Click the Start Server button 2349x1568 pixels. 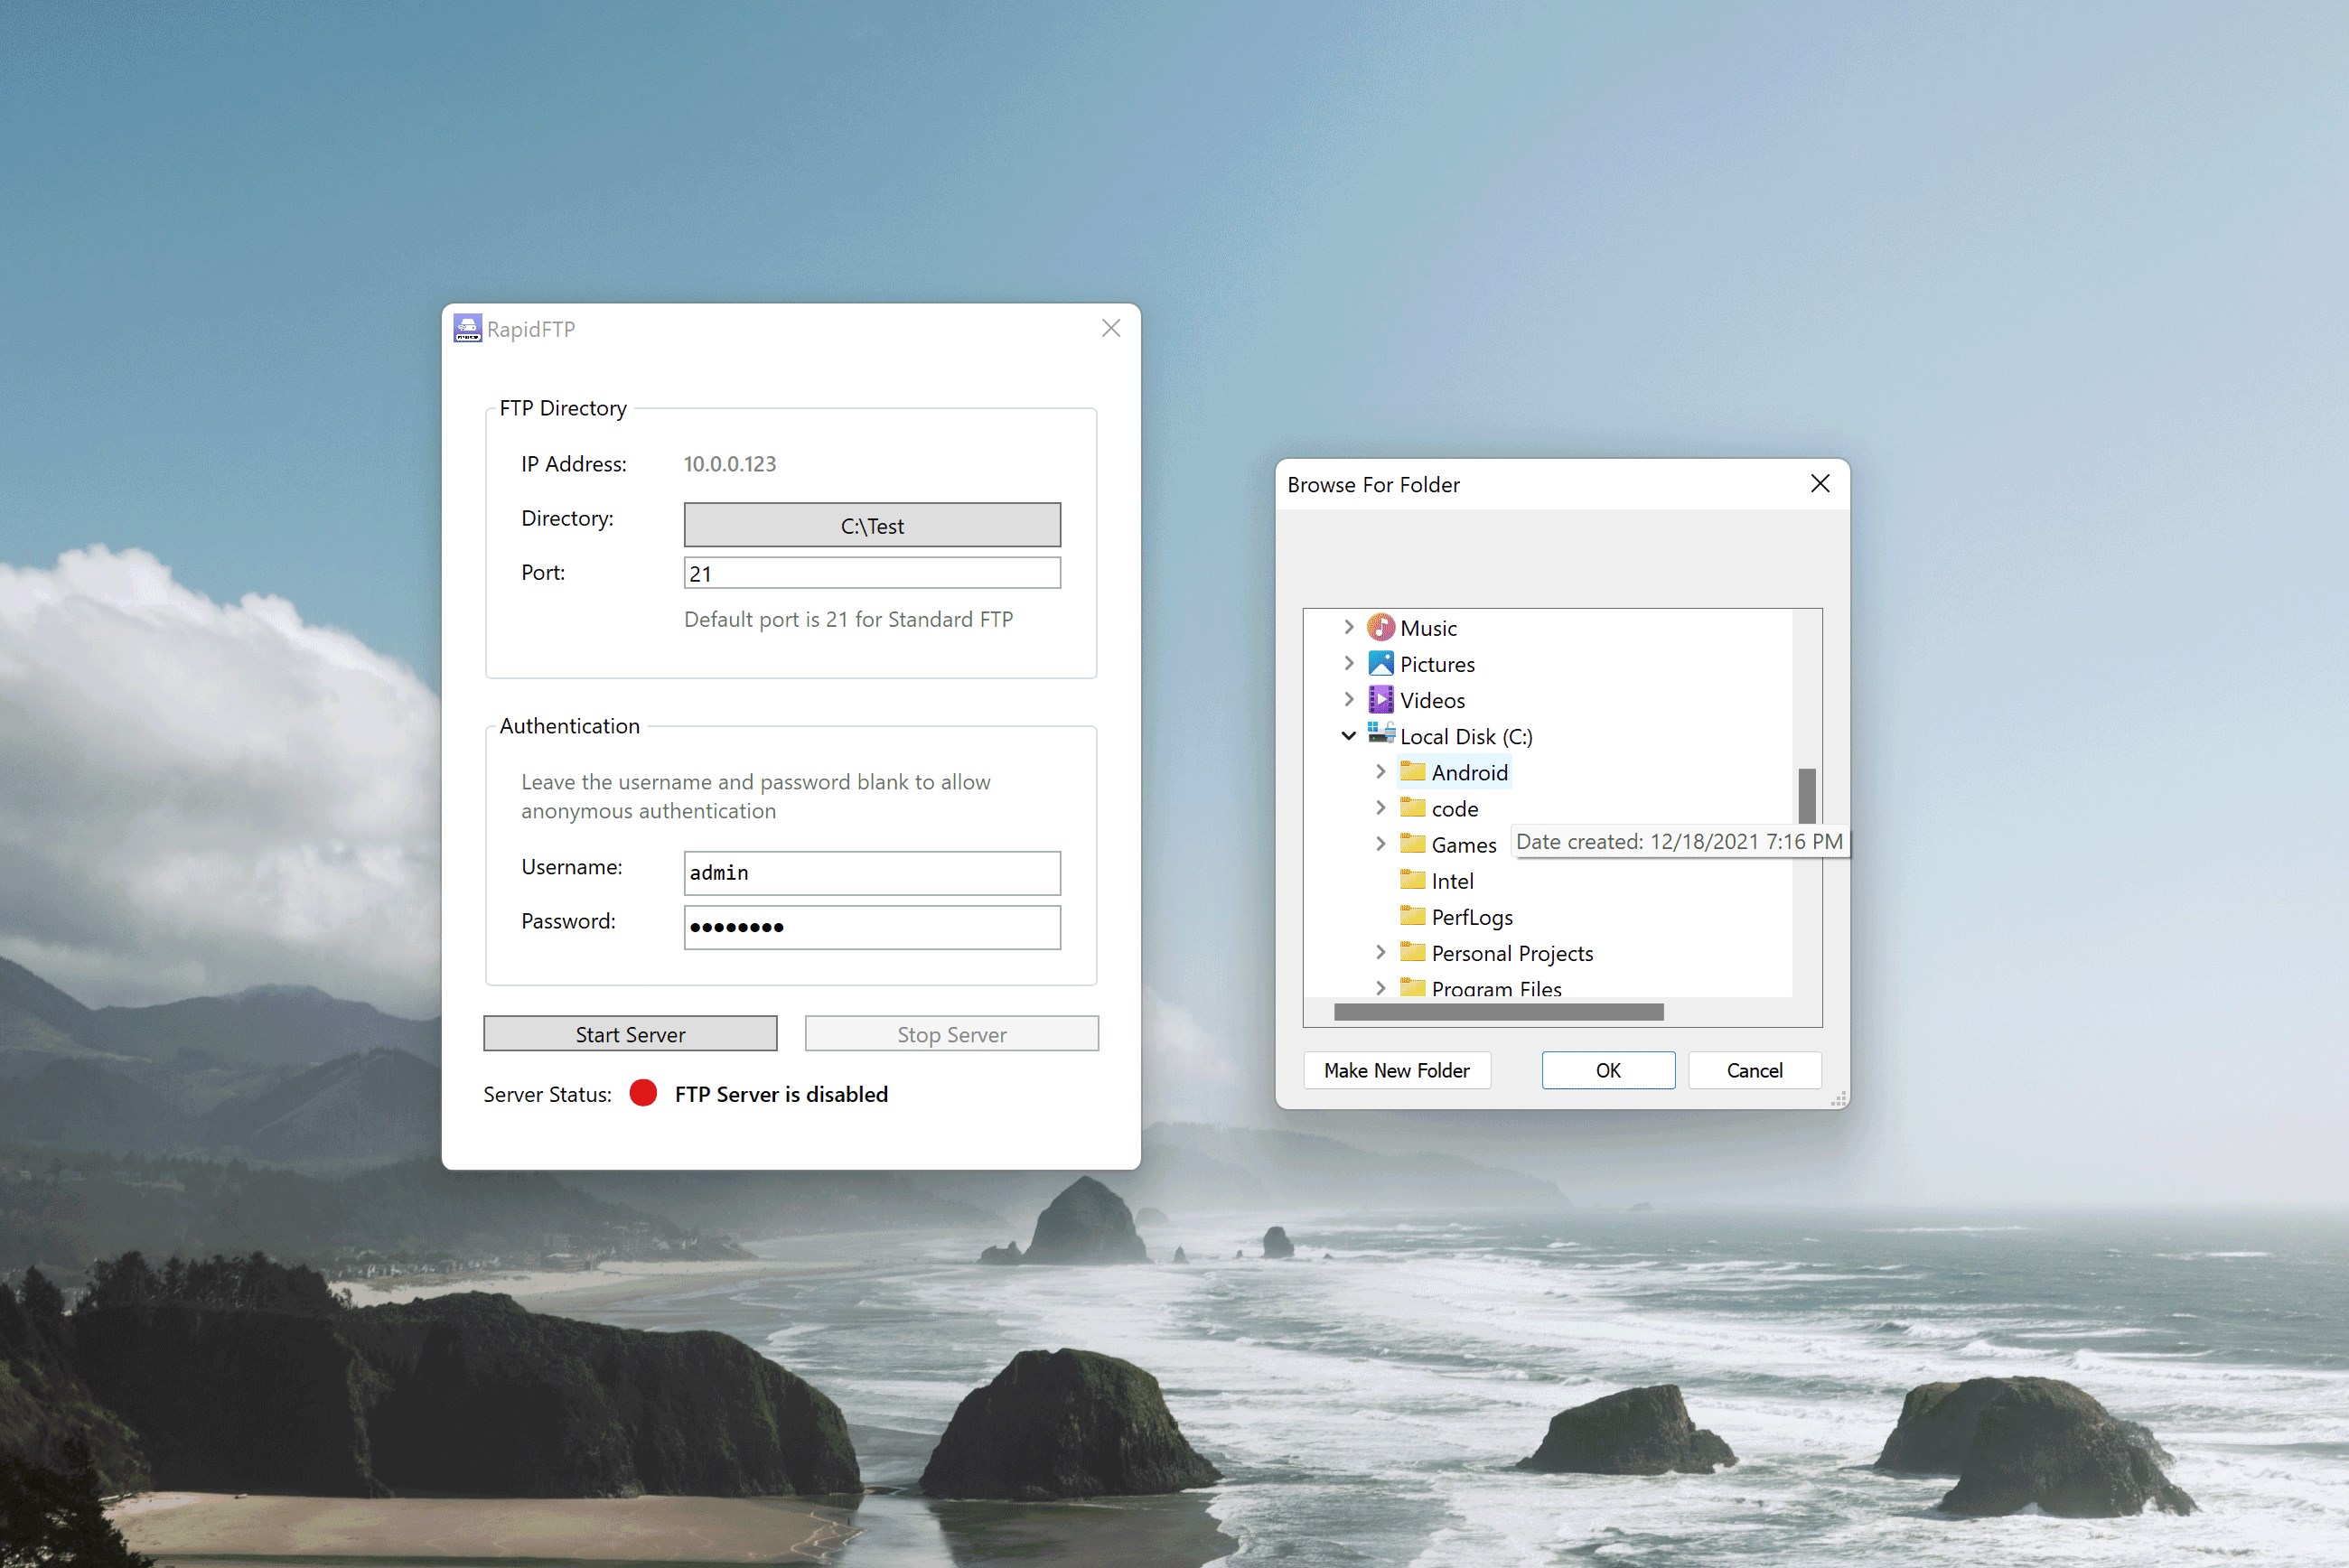pos(630,1034)
